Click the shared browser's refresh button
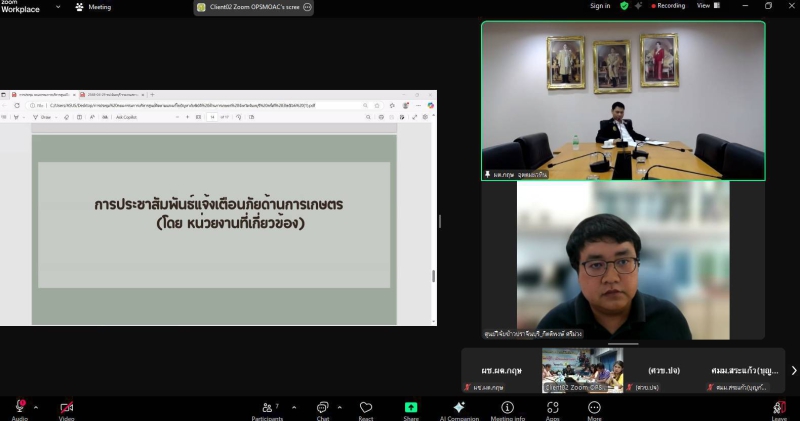The image size is (800, 421). pyautogui.click(x=17, y=106)
